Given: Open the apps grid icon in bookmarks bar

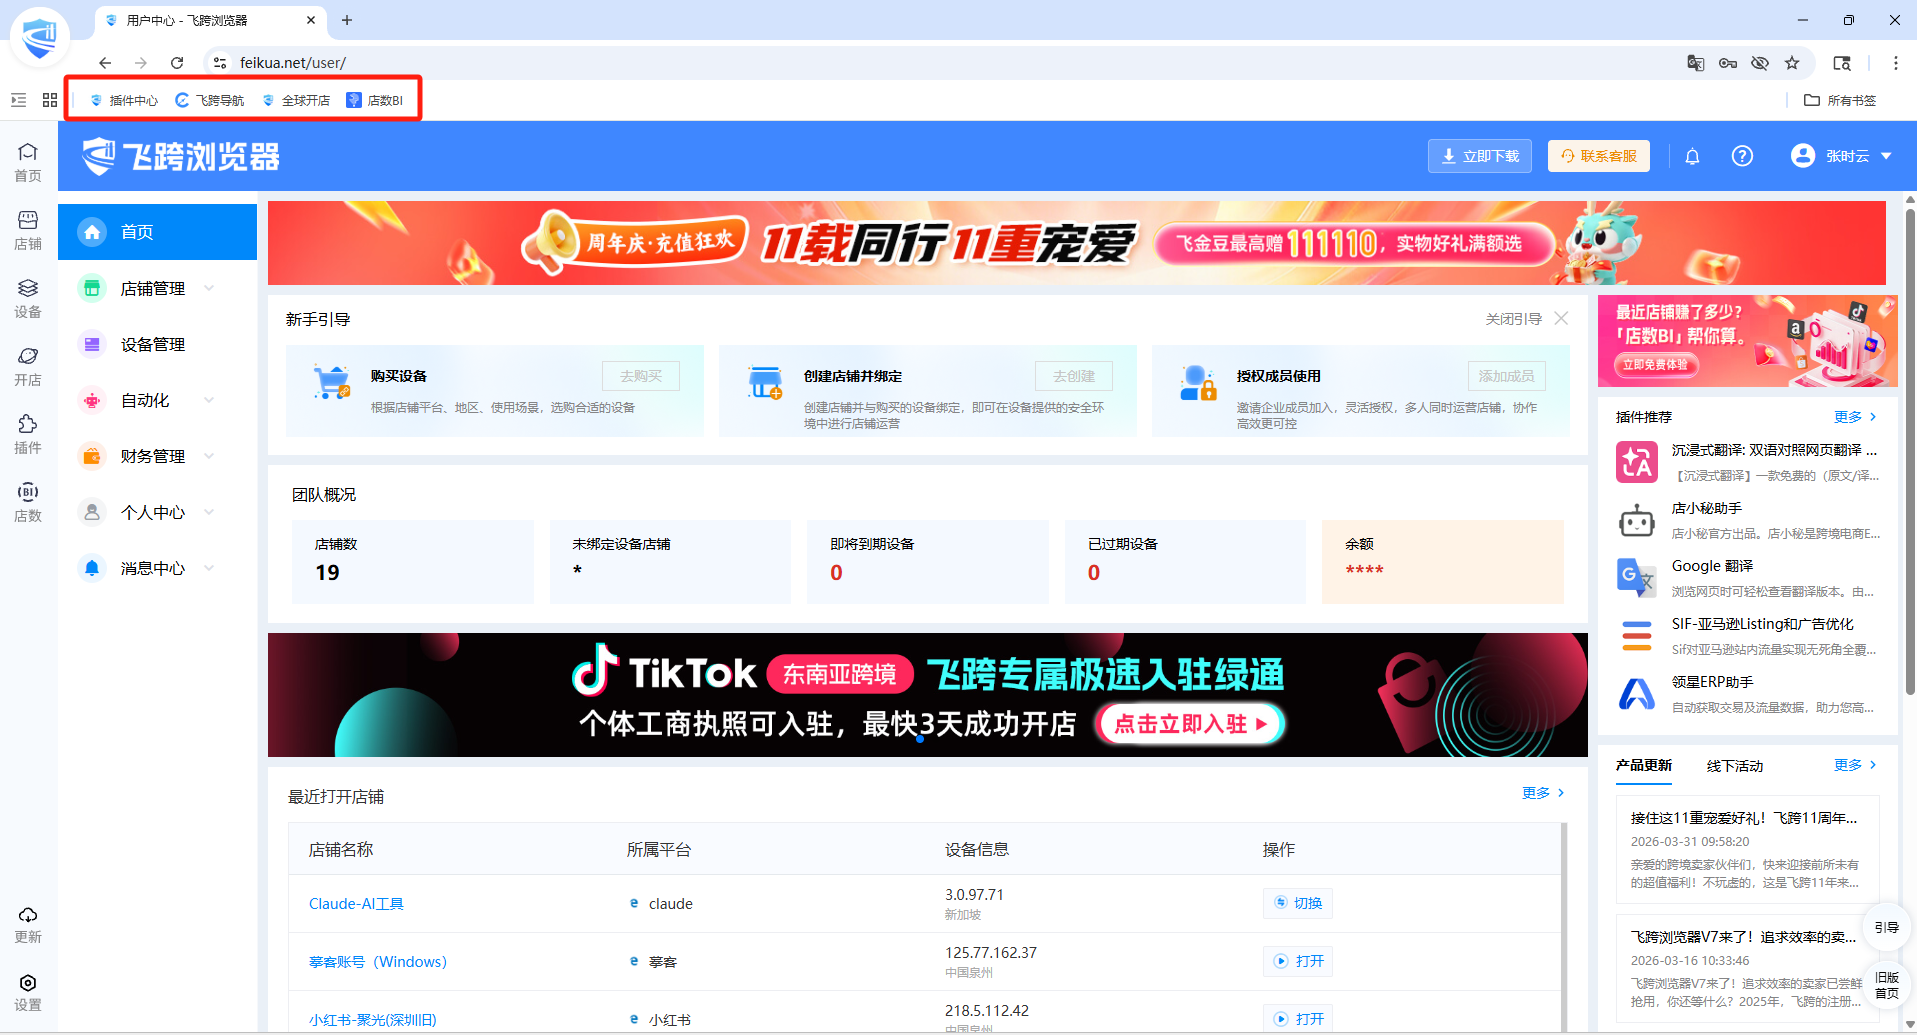Looking at the screenshot, I should [50, 100].
